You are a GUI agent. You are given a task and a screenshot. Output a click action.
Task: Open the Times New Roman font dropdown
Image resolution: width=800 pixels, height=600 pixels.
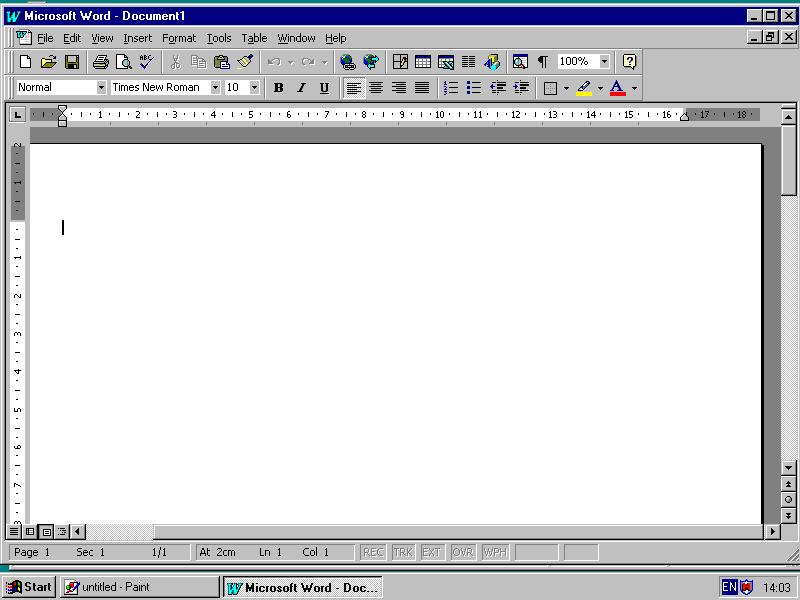[x=215, y=88]
